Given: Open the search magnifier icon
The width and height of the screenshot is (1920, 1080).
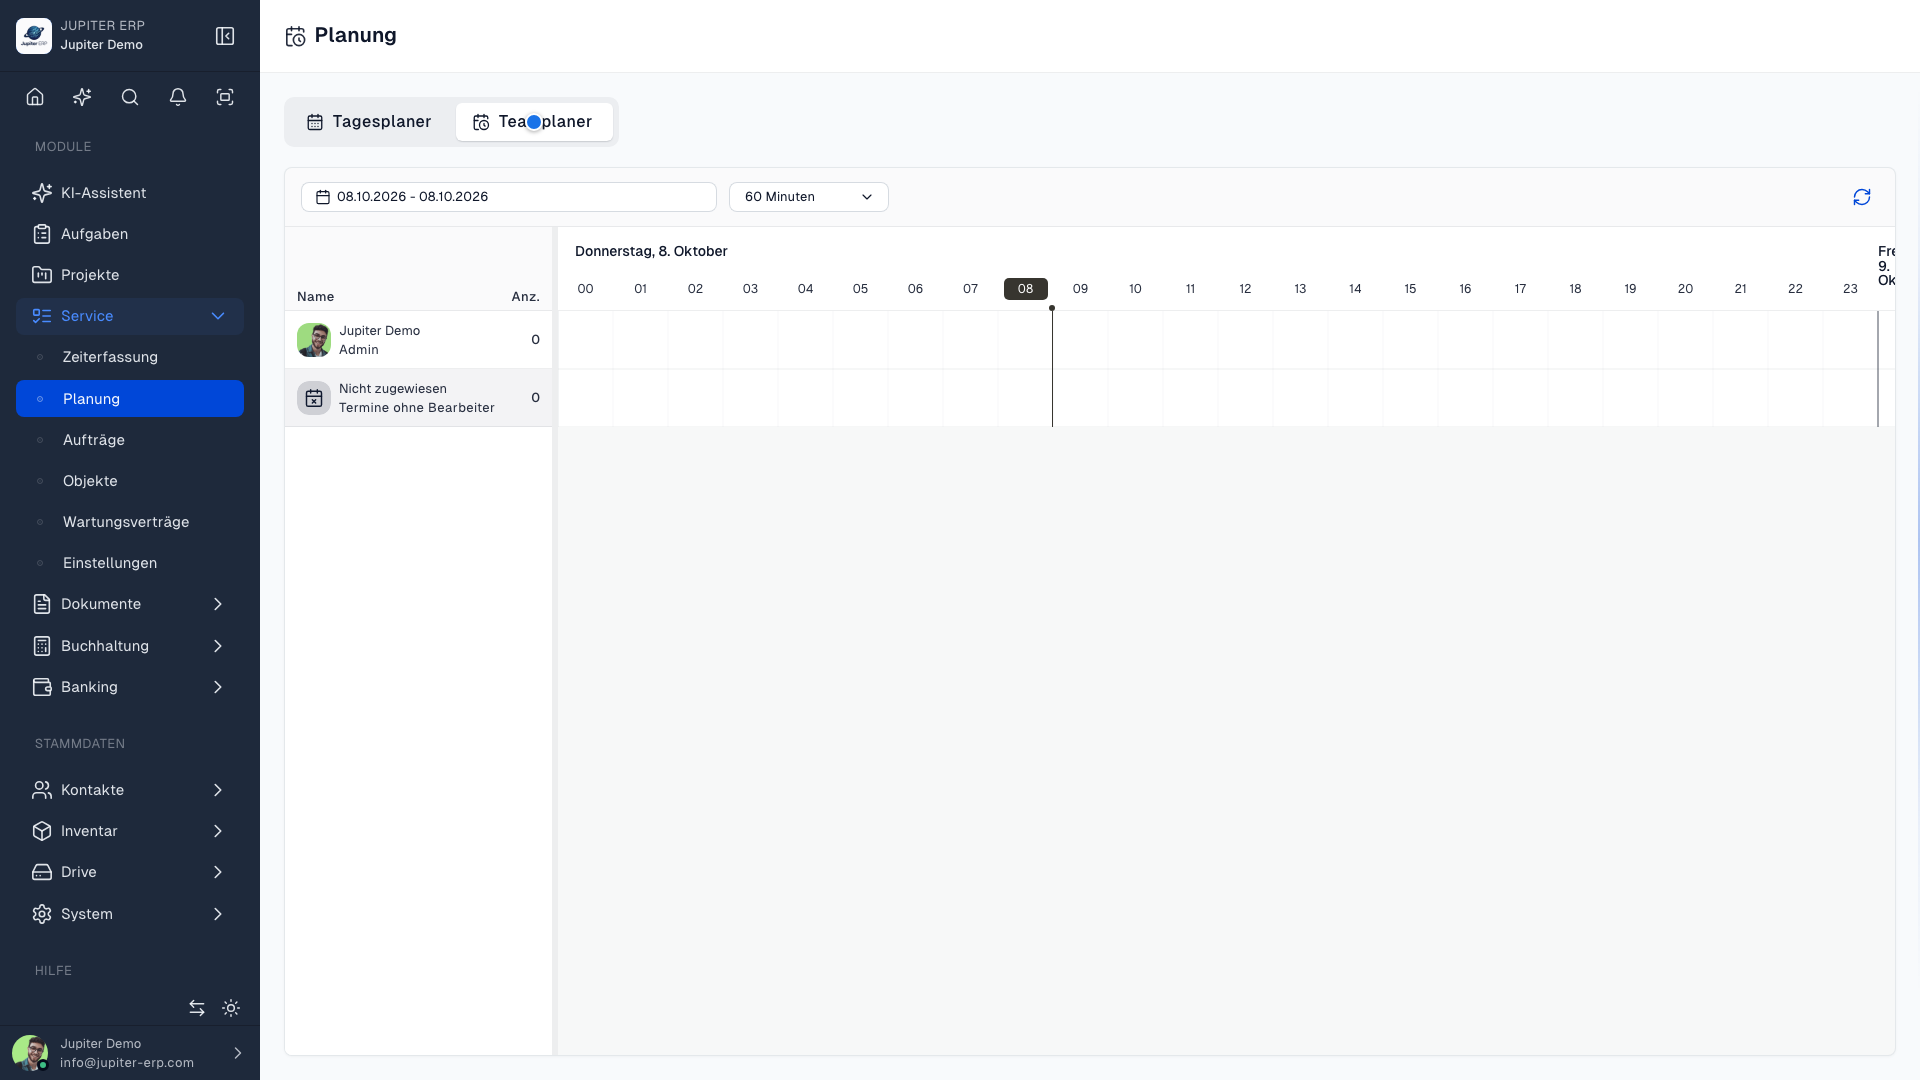Looking at the screenshot, I should (130, 97).
